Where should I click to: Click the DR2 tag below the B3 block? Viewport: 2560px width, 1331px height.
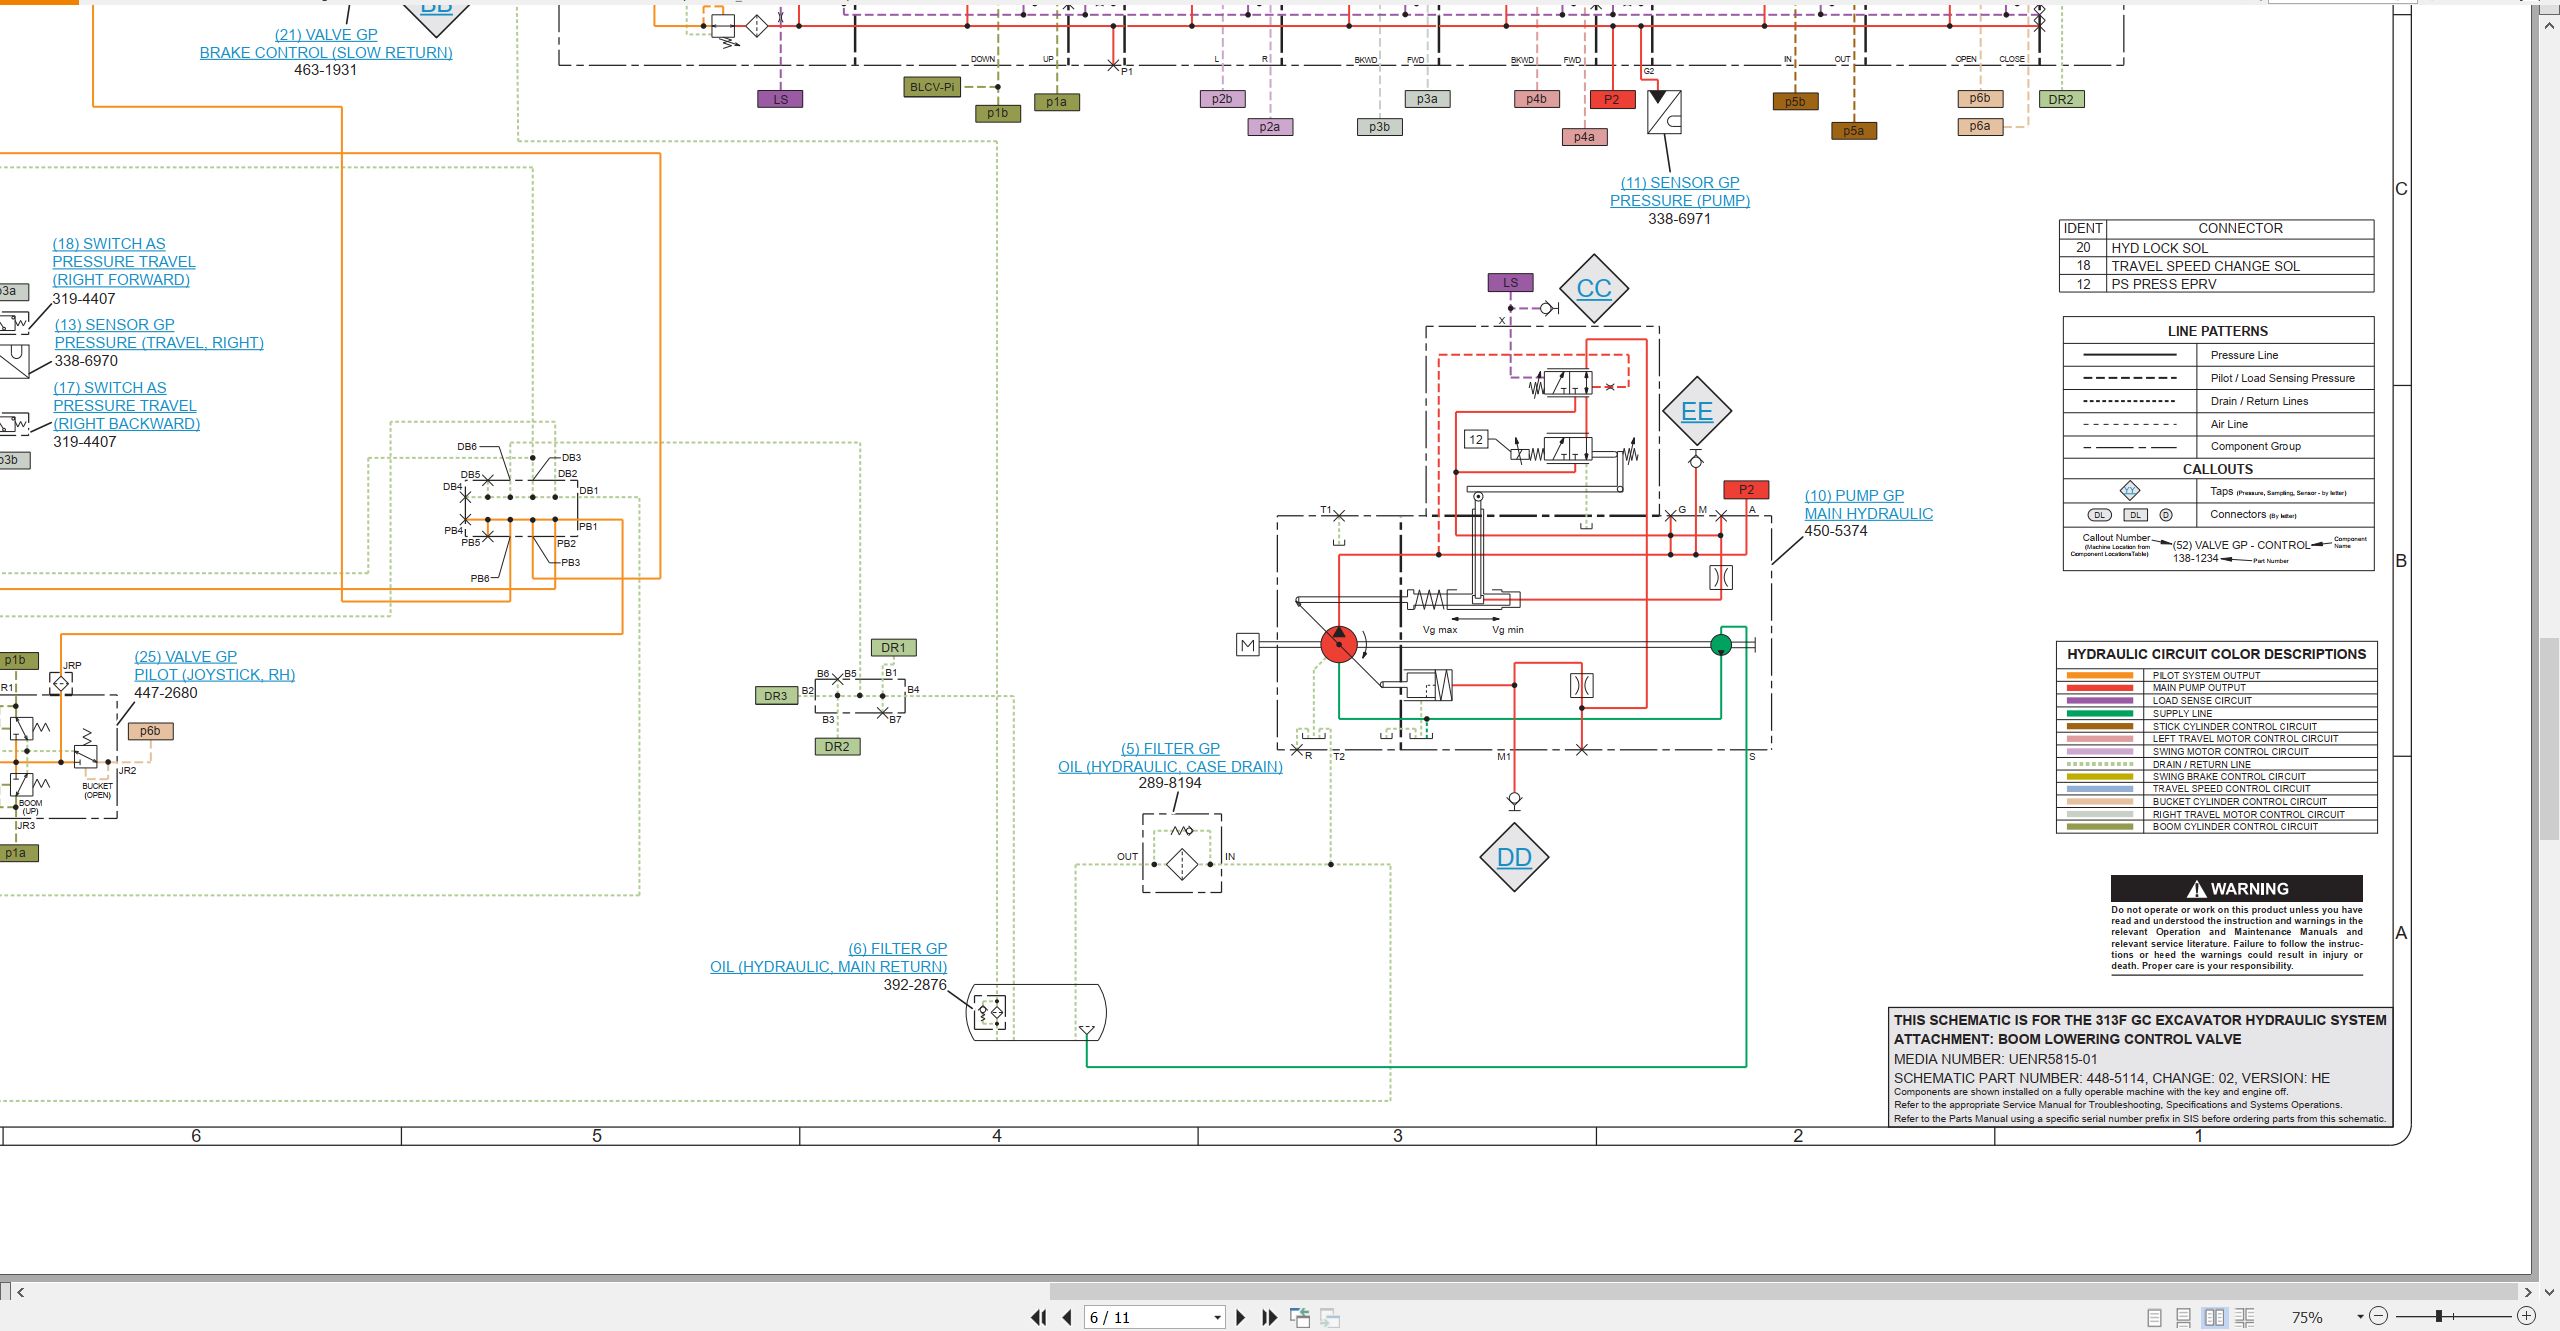pyautogui.click(x=837, y=747)
